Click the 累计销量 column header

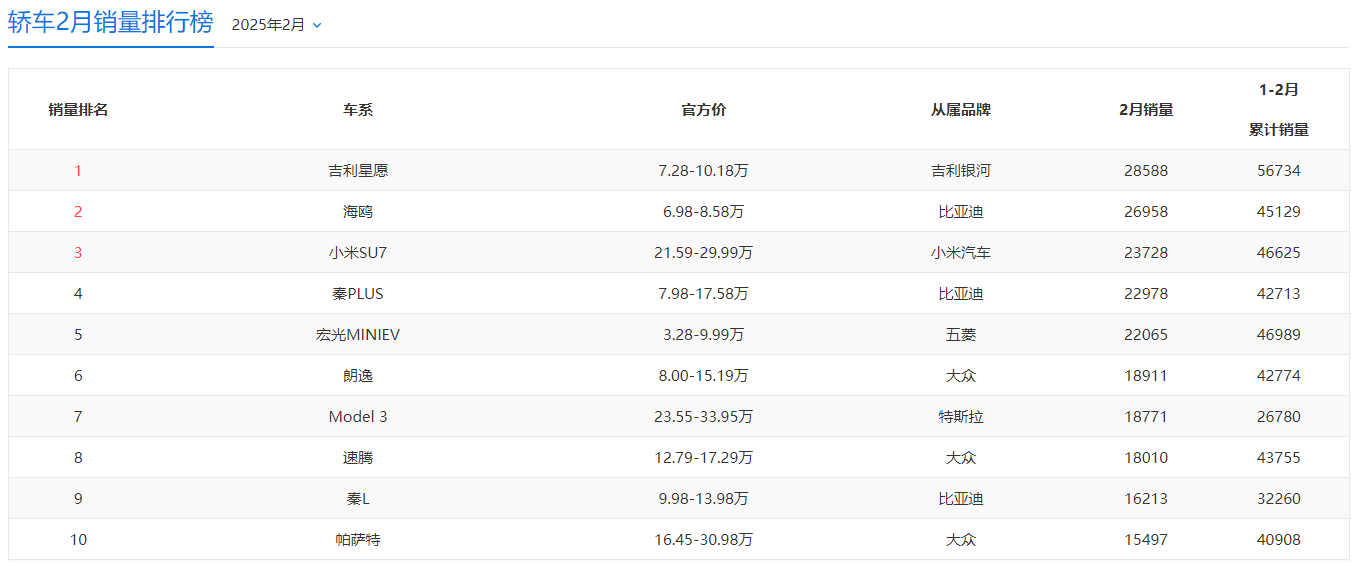[x=1279, y=130]
